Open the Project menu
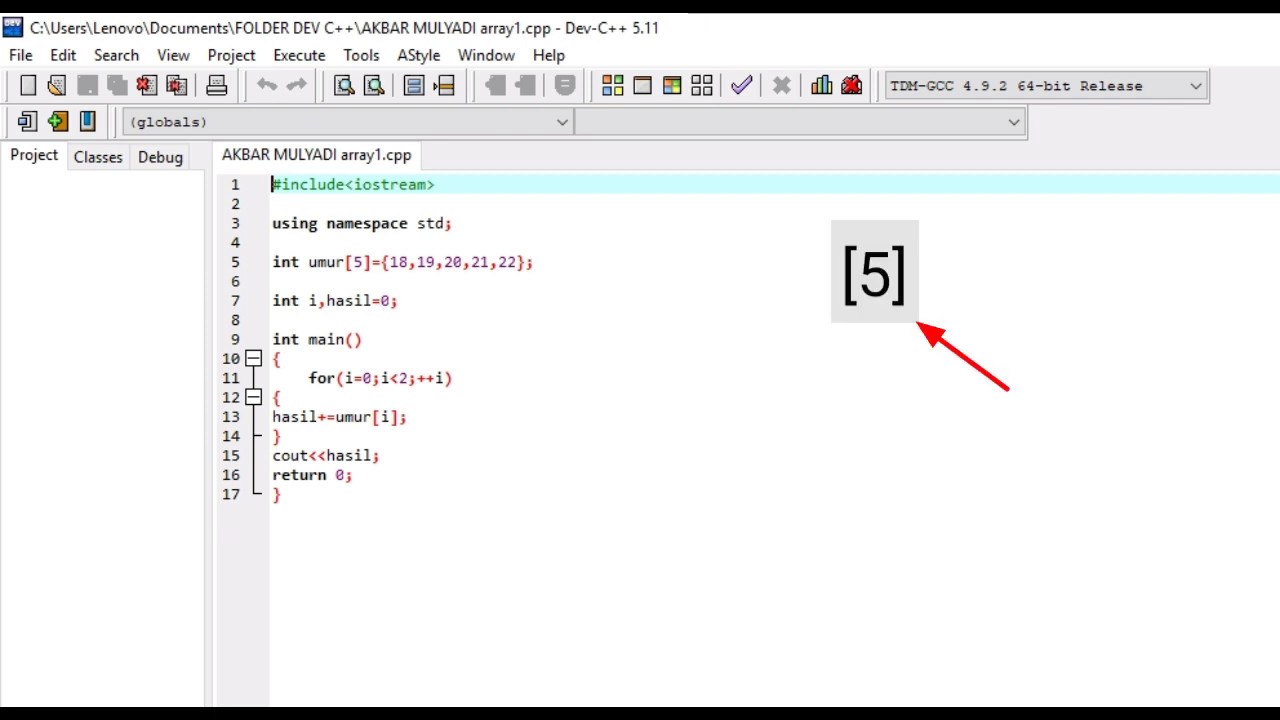The image size is (1280, 720). (x=231, y=55)
